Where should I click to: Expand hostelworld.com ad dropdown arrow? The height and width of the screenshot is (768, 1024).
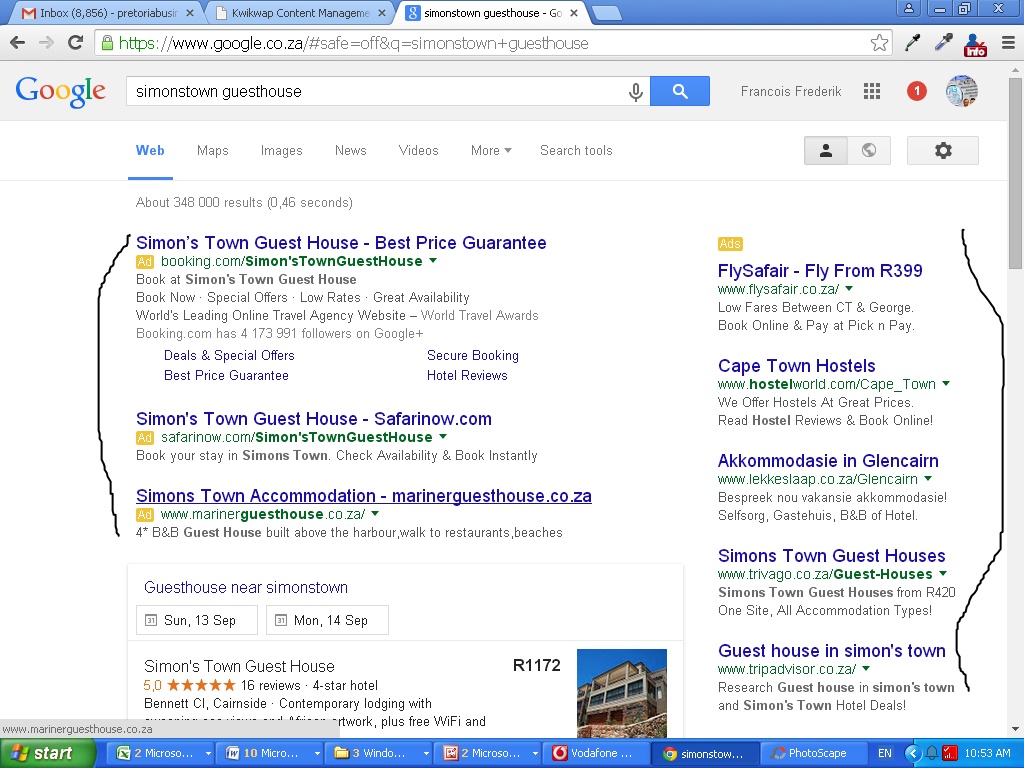point(946,383)
